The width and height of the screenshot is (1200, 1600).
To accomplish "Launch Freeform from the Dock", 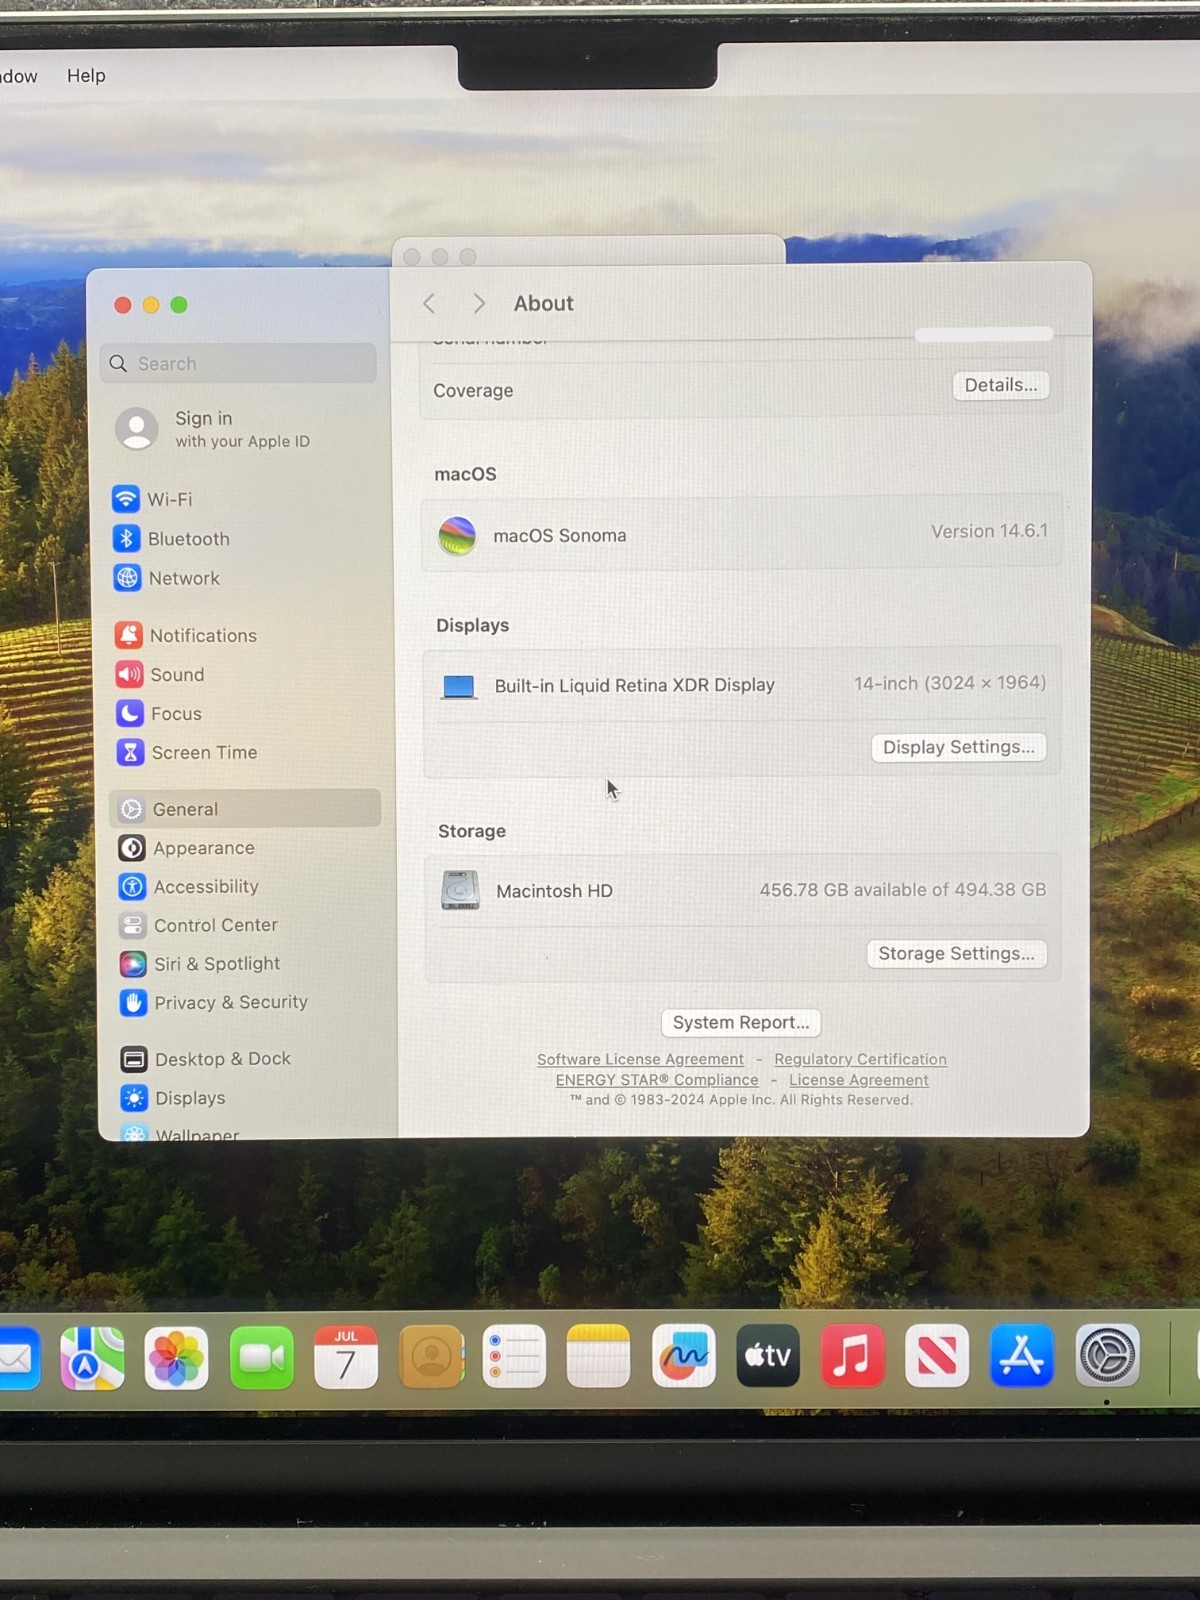I will (x=684, y=1357).
